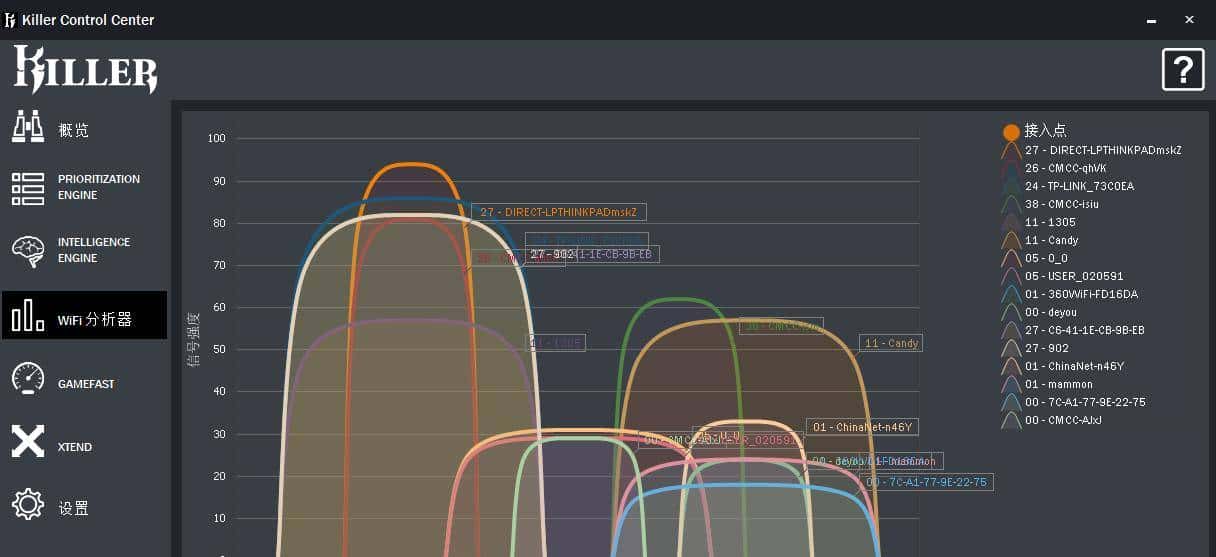Select legend entry 00 - CMCC-AJxJ

click(1063, 420)
